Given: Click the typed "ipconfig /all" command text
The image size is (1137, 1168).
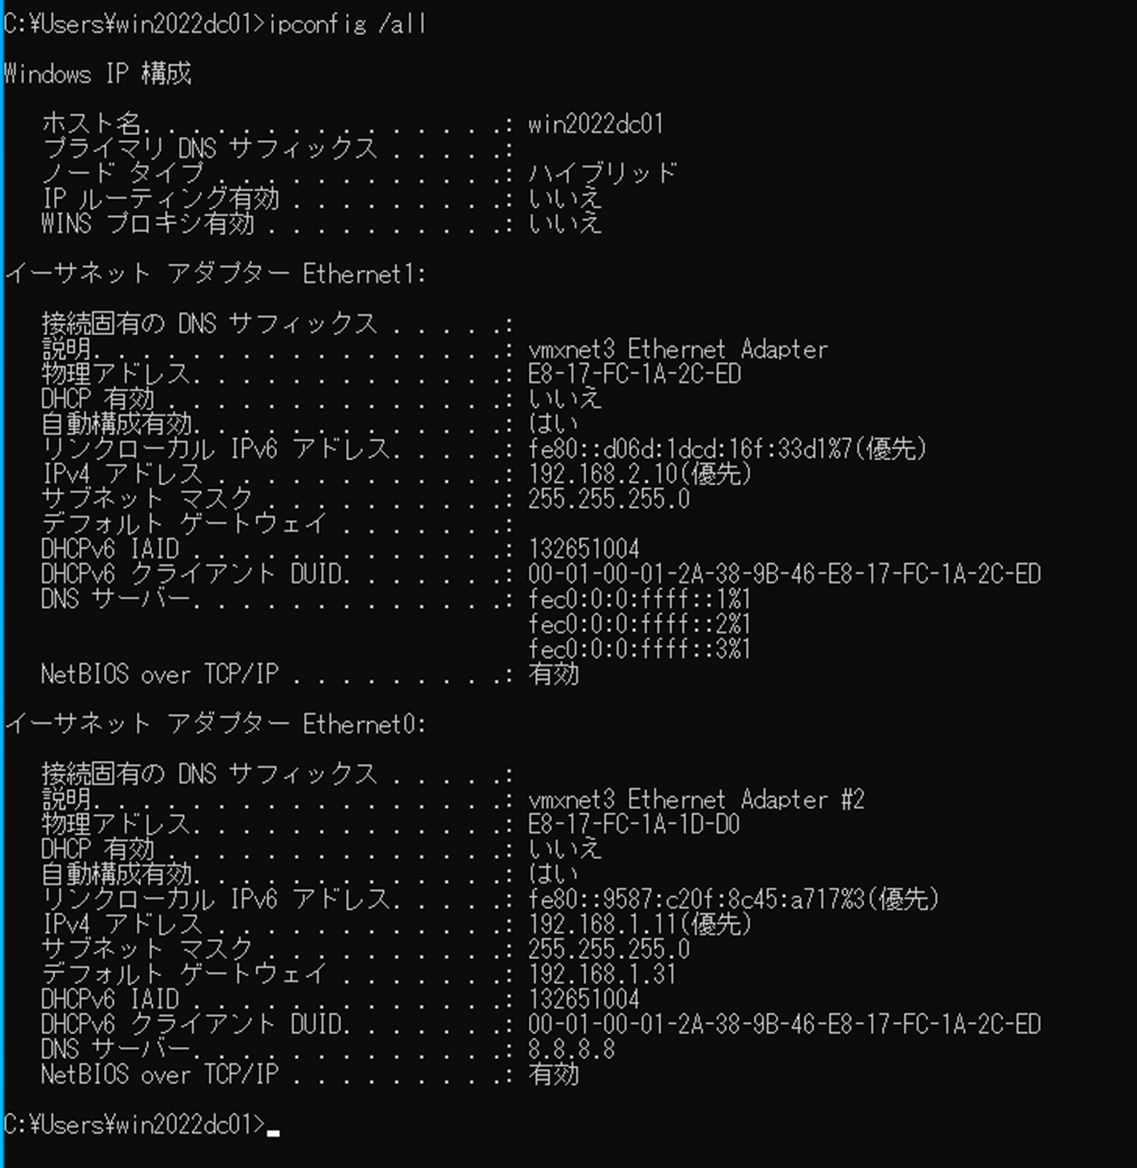Looking at the screenshot, I should (x=348, y=24).
